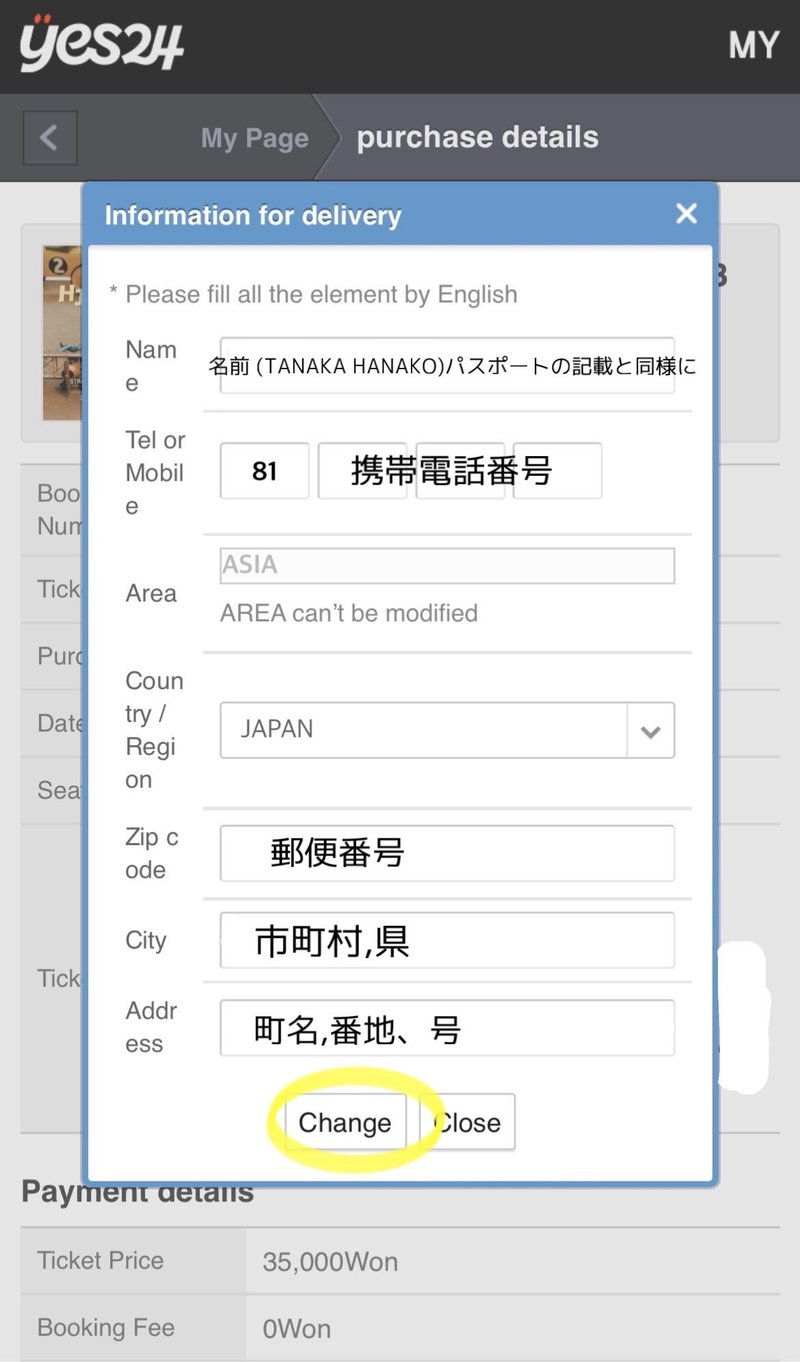The image size is (800, 1362).
Task: Expand country list via chevron arrow
Action: pos(651,731)
